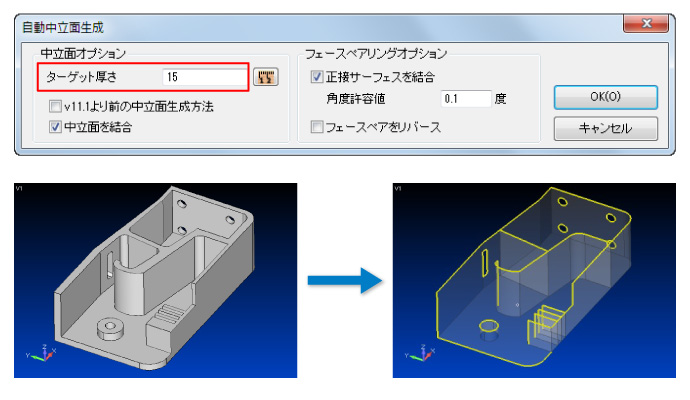
Task: Uncheck the 中立面を結合 checkbox
Action: [x=55, y=127]
